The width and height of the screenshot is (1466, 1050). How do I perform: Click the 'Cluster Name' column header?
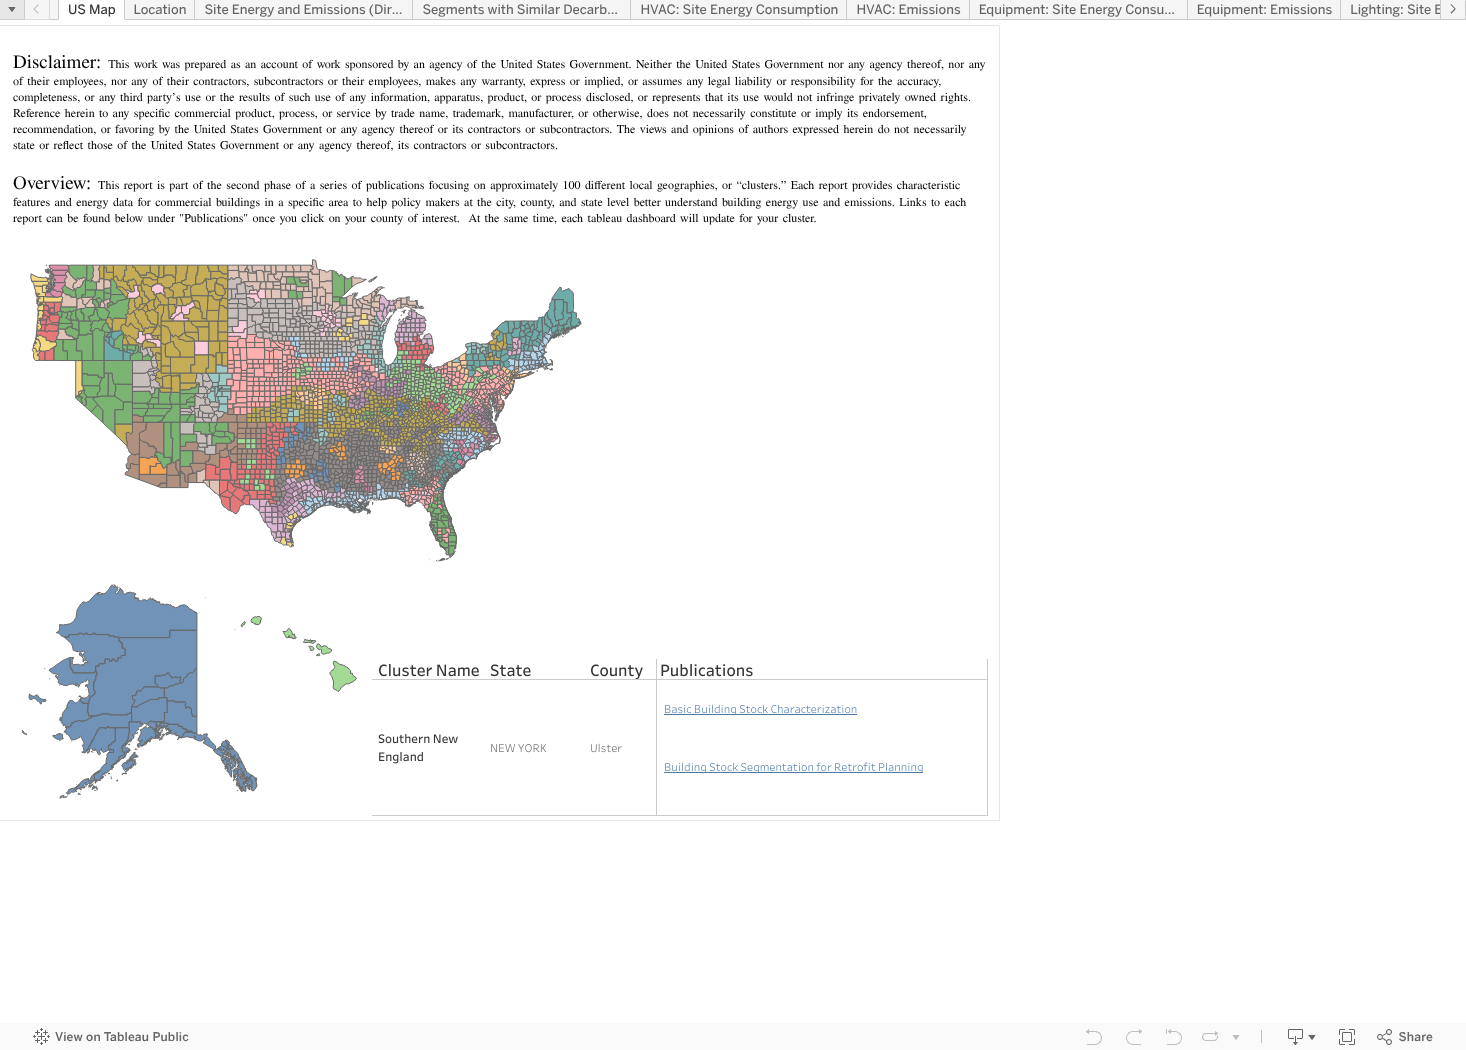pyautogui.click(x=428, y=671)
